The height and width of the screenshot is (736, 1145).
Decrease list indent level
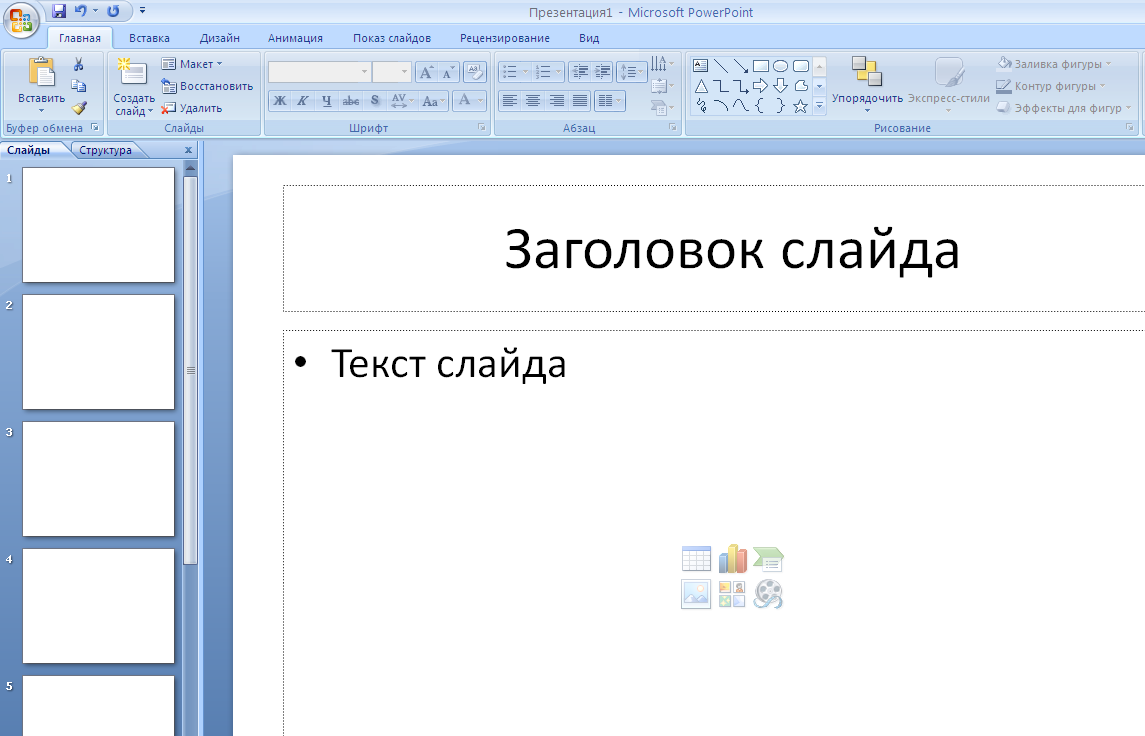pos(580,72)
